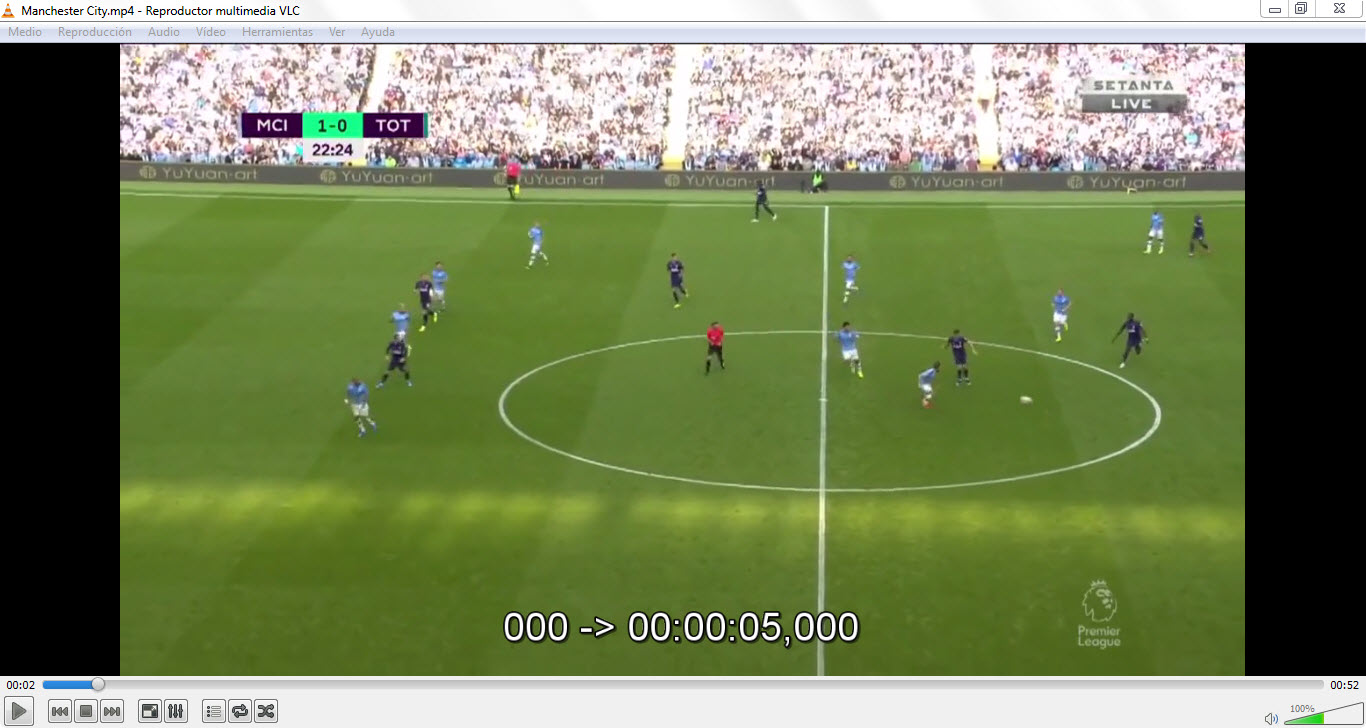Screen dimensions: 1366x728
Task: Open the Medio menu
Action: [25, 32]
